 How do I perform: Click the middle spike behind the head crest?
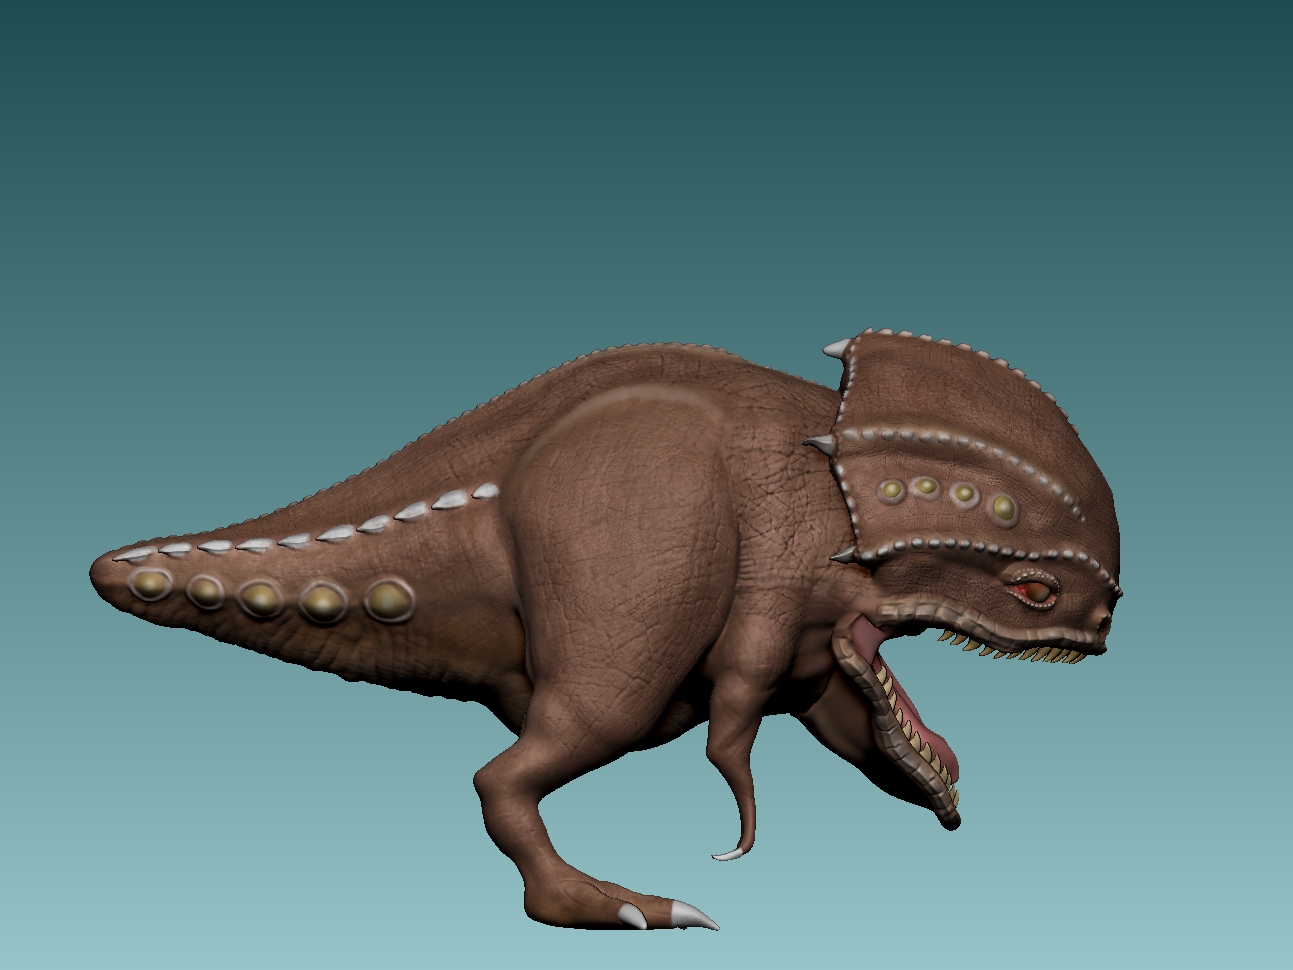point(819,443)
